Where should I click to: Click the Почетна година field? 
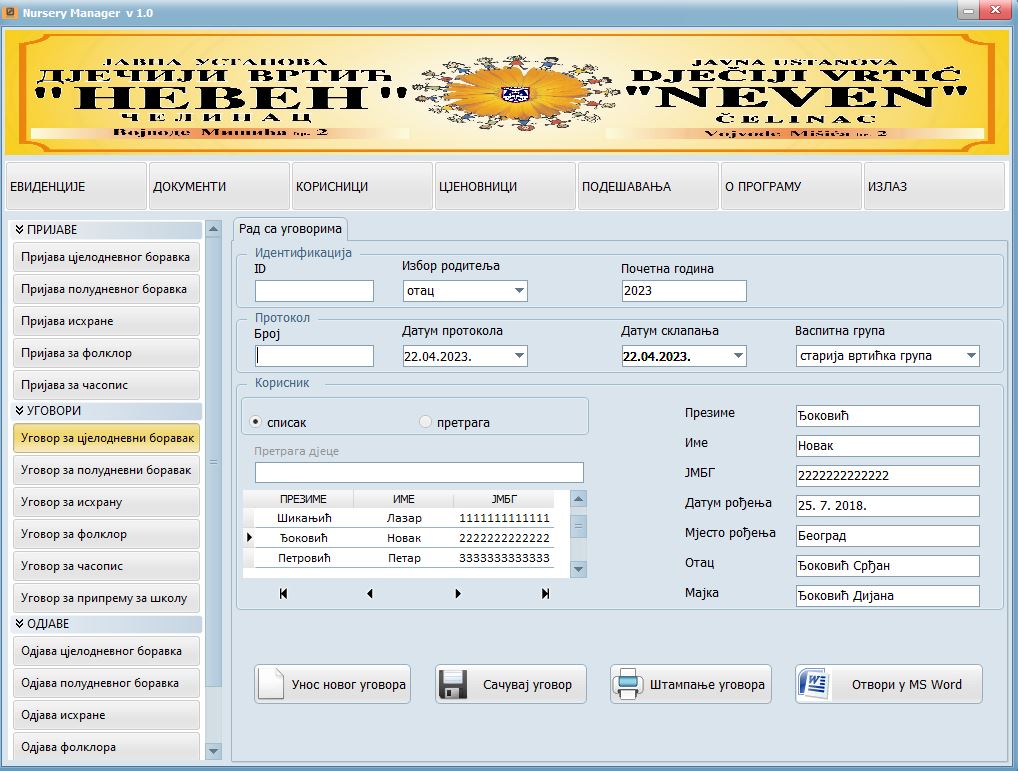pos(684,291)
